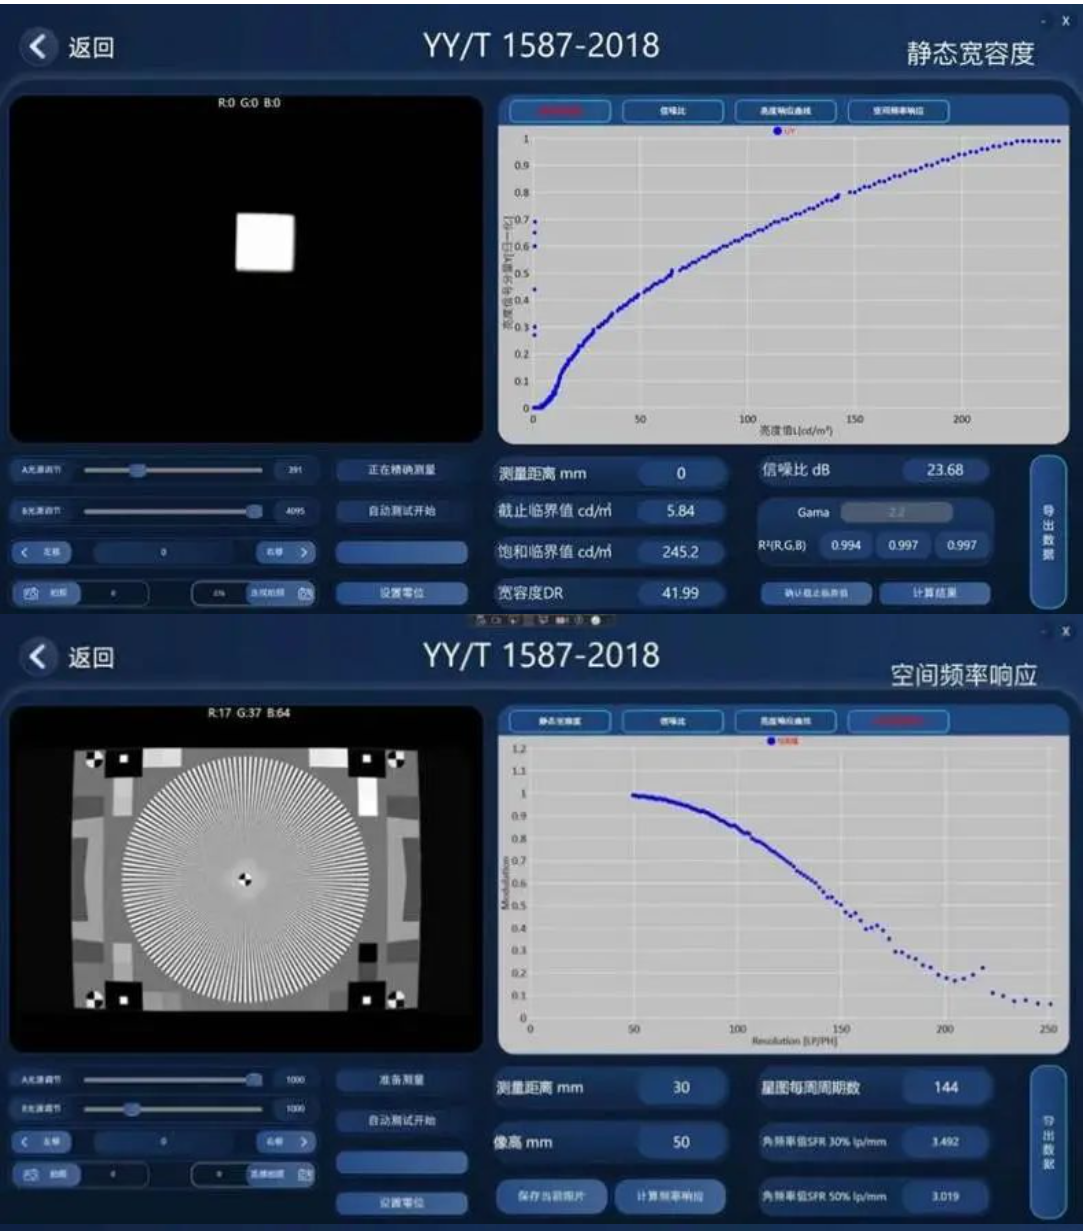Image resolution: width=1083 pixels, height=1231 pixels.
Task: Click 右移 right arrow in the bottom panel
Action: (285, 1140)
